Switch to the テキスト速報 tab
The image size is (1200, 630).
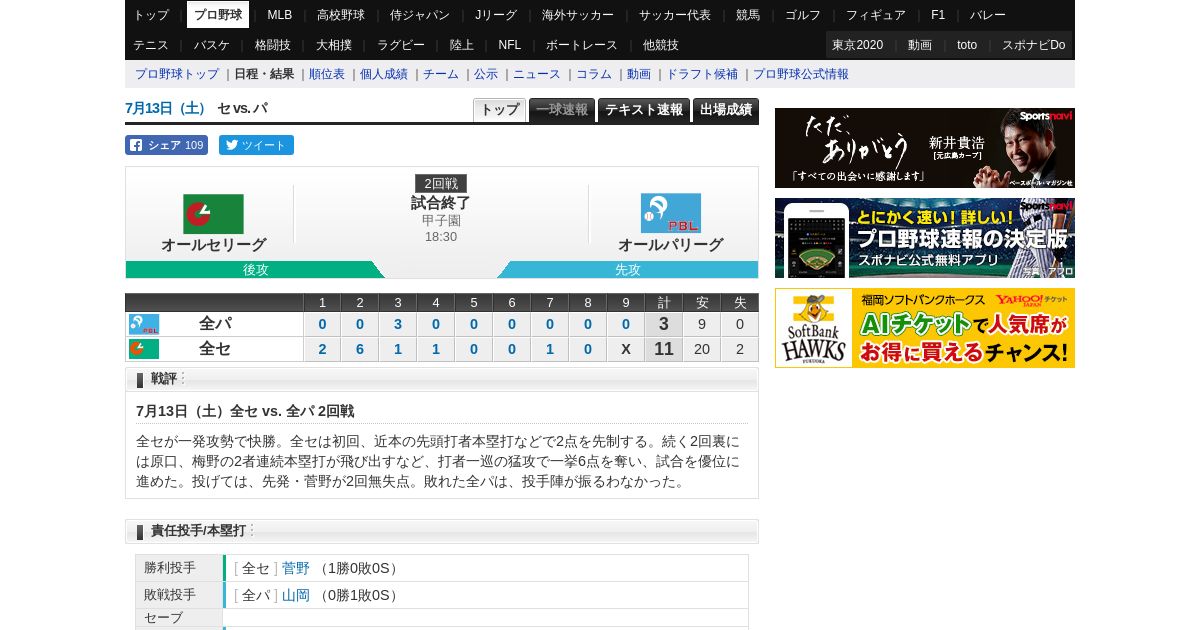pyautogui.click(x=644, y=110)
